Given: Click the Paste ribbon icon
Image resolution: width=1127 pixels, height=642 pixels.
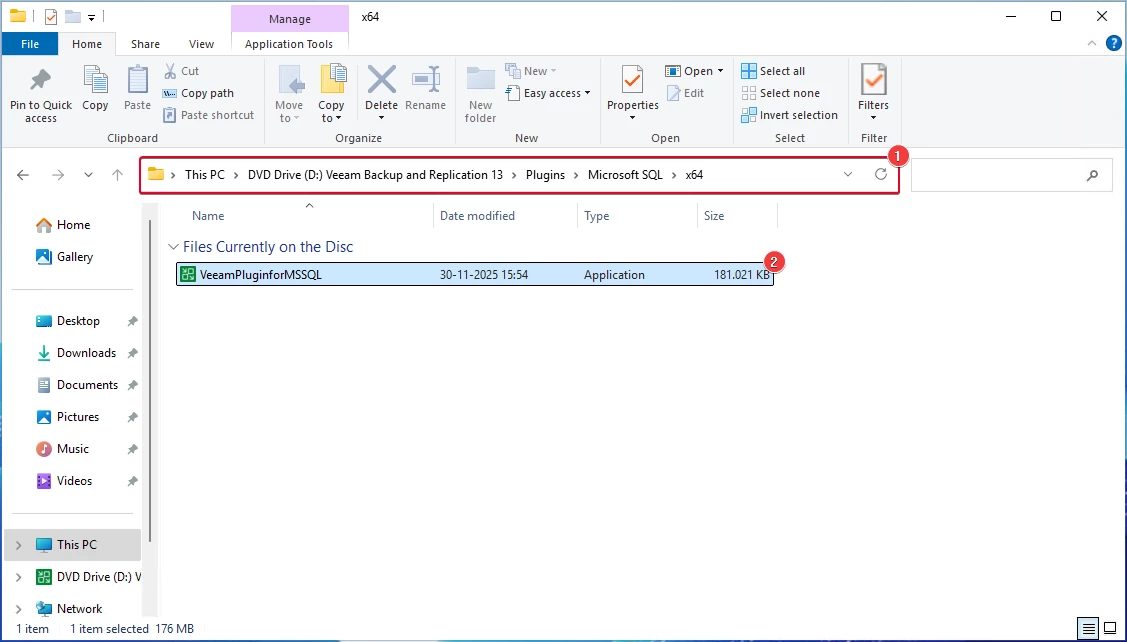Looking at the screenshot, I should click(x=137, y=81).
